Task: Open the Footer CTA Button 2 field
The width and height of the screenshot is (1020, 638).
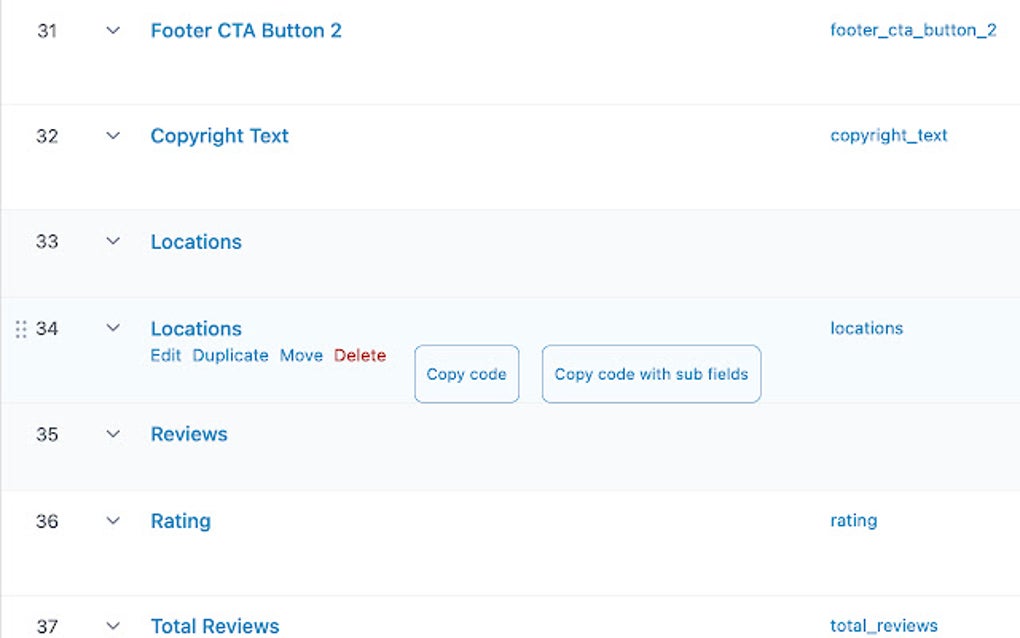Action: (x=246, y=31)
